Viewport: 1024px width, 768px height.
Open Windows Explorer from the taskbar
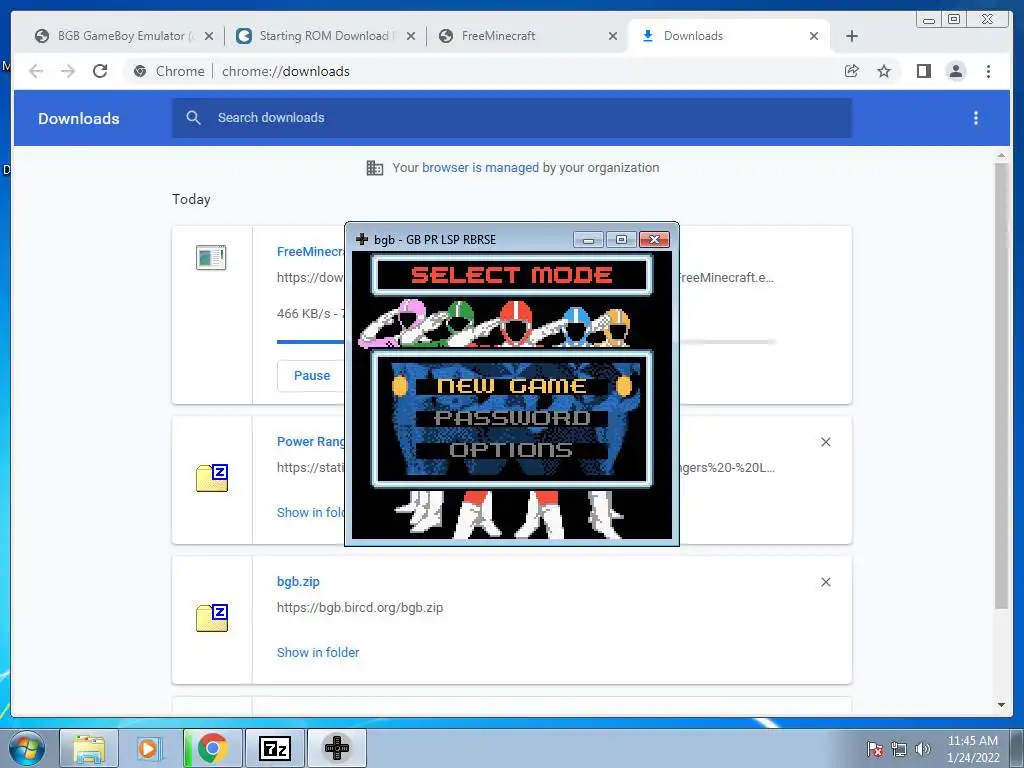click(89, 748)
